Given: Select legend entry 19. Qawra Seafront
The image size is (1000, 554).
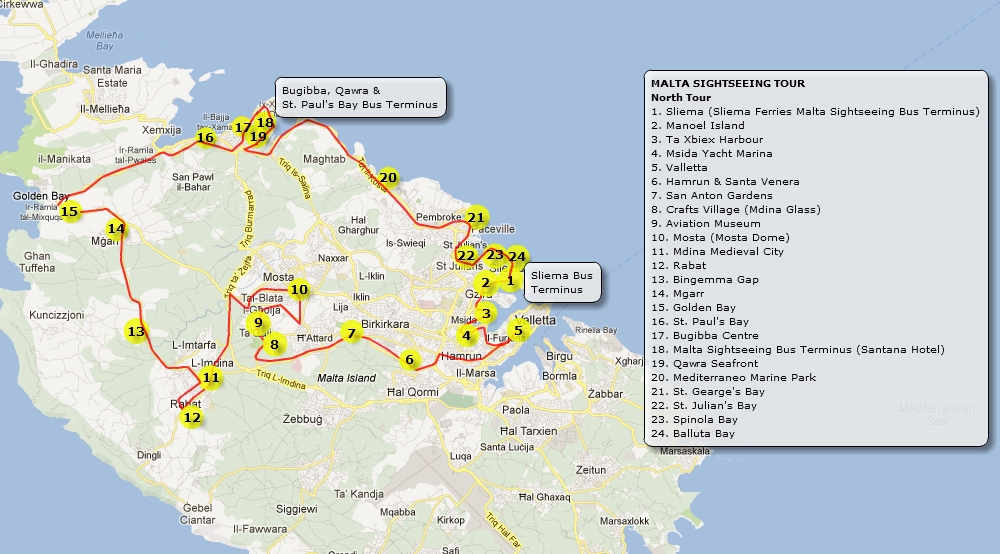Looking at the screenshot, I should pyautogui.click(x=705, y=364).
